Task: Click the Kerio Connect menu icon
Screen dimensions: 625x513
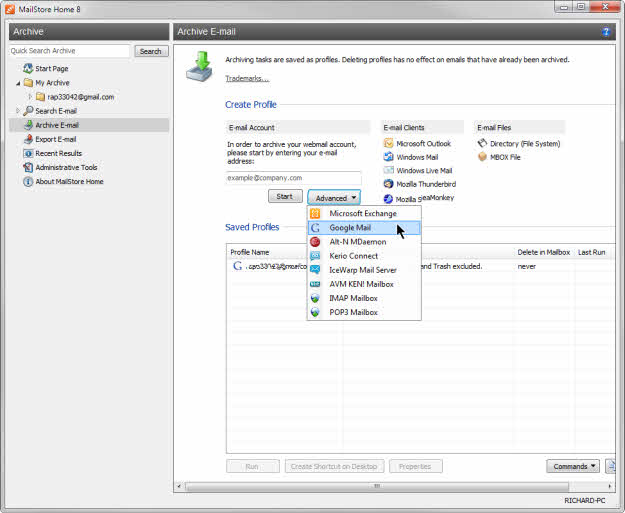Action: click(x=315, y=256)
